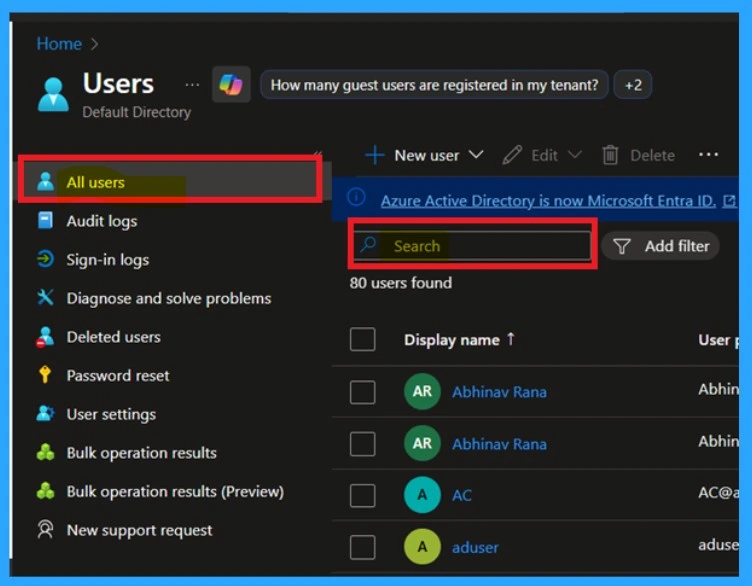Click the trash Delete icon

pyautogui.click(x=610, y=155)
